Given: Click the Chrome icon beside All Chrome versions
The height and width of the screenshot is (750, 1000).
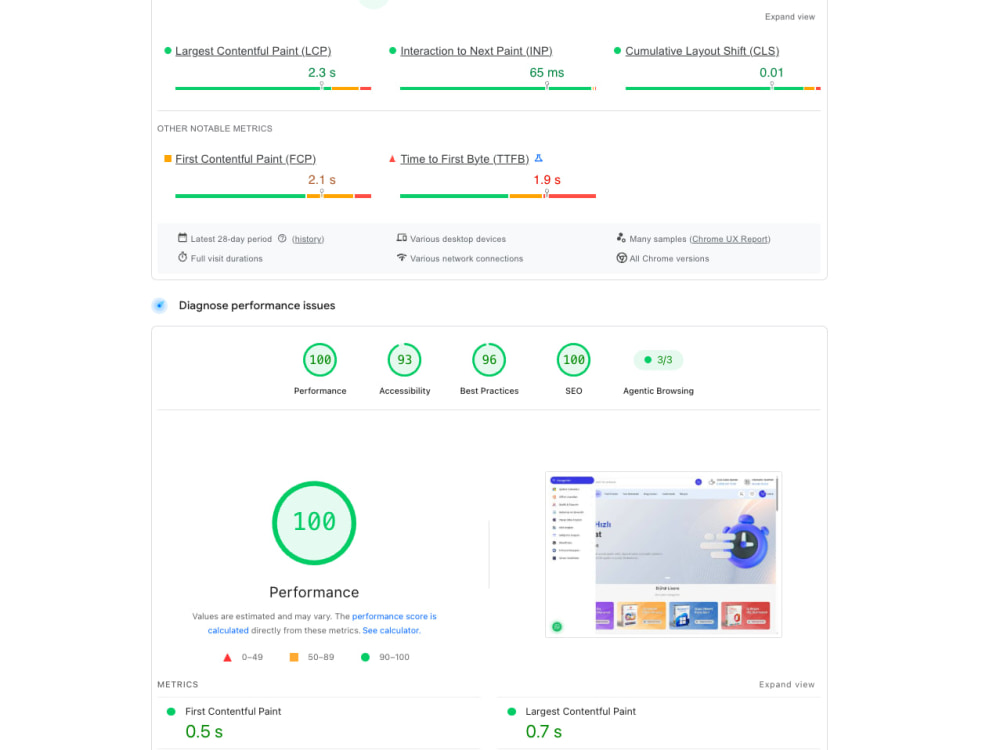Looking at the screenshot, I should point(621,258).
